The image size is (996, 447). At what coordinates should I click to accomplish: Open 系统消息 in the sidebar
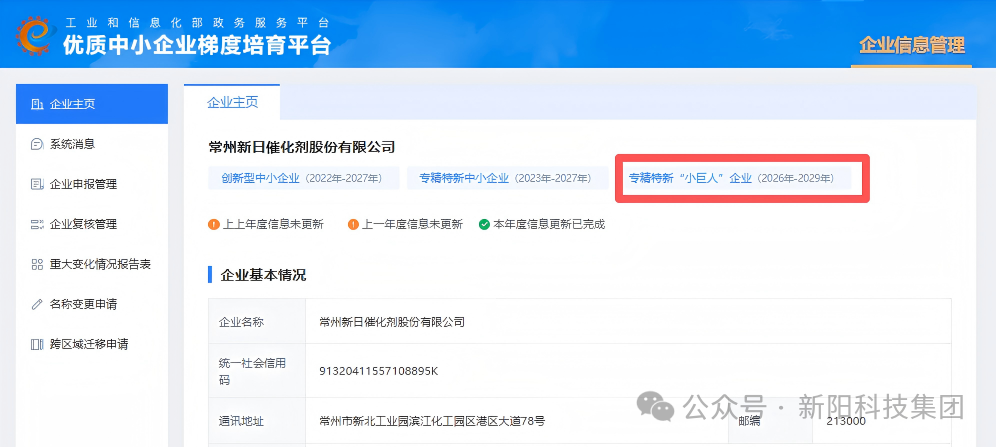pyautogui.click(x=92, y=144)
